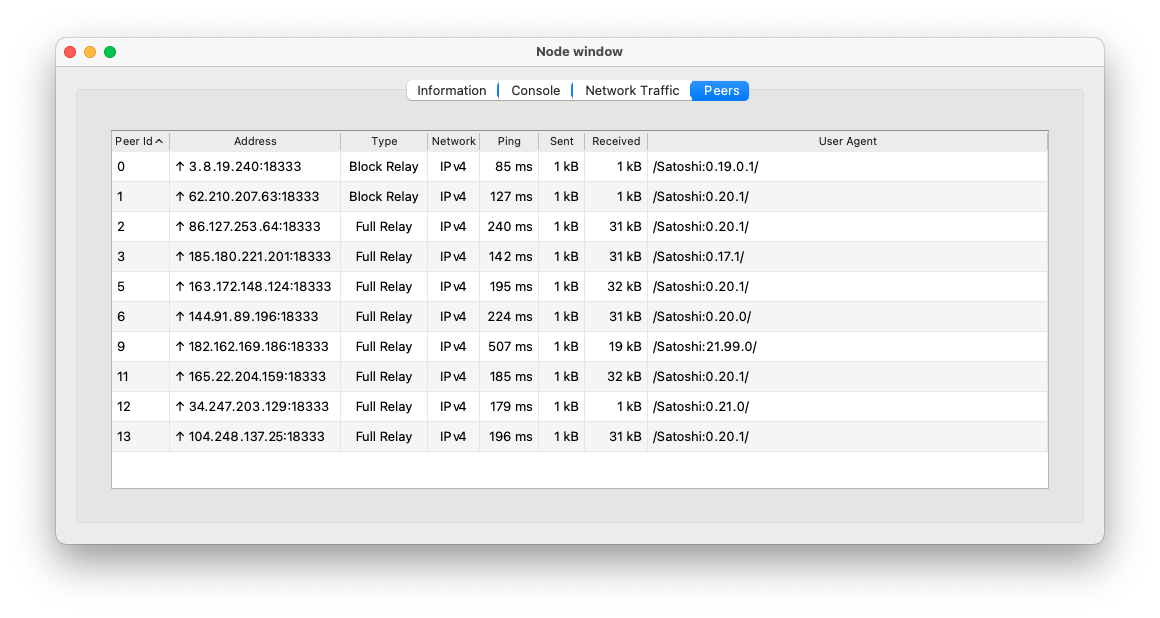Sort peers by Received data
Viewport: 1160px width, 618px height.
coord(616,141)
